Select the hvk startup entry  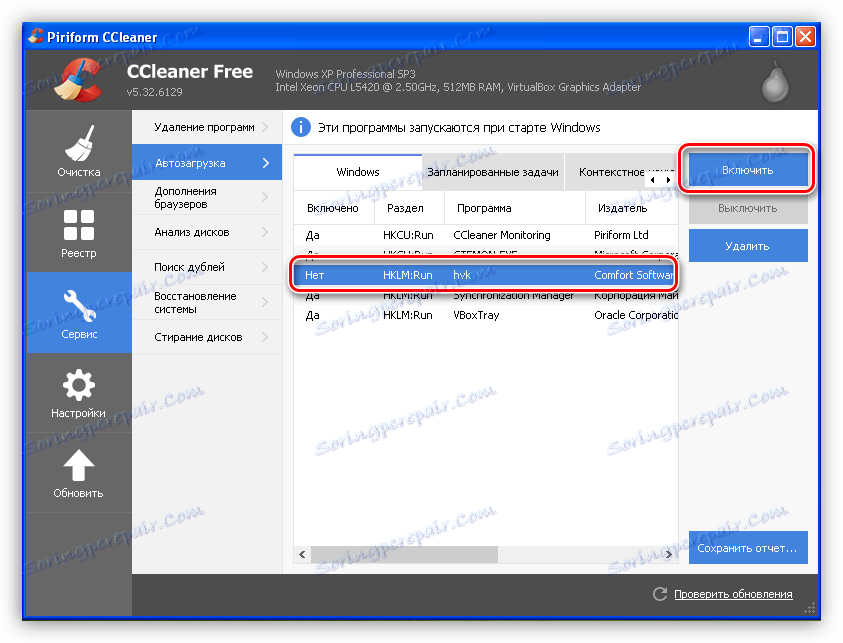point(485,275)
